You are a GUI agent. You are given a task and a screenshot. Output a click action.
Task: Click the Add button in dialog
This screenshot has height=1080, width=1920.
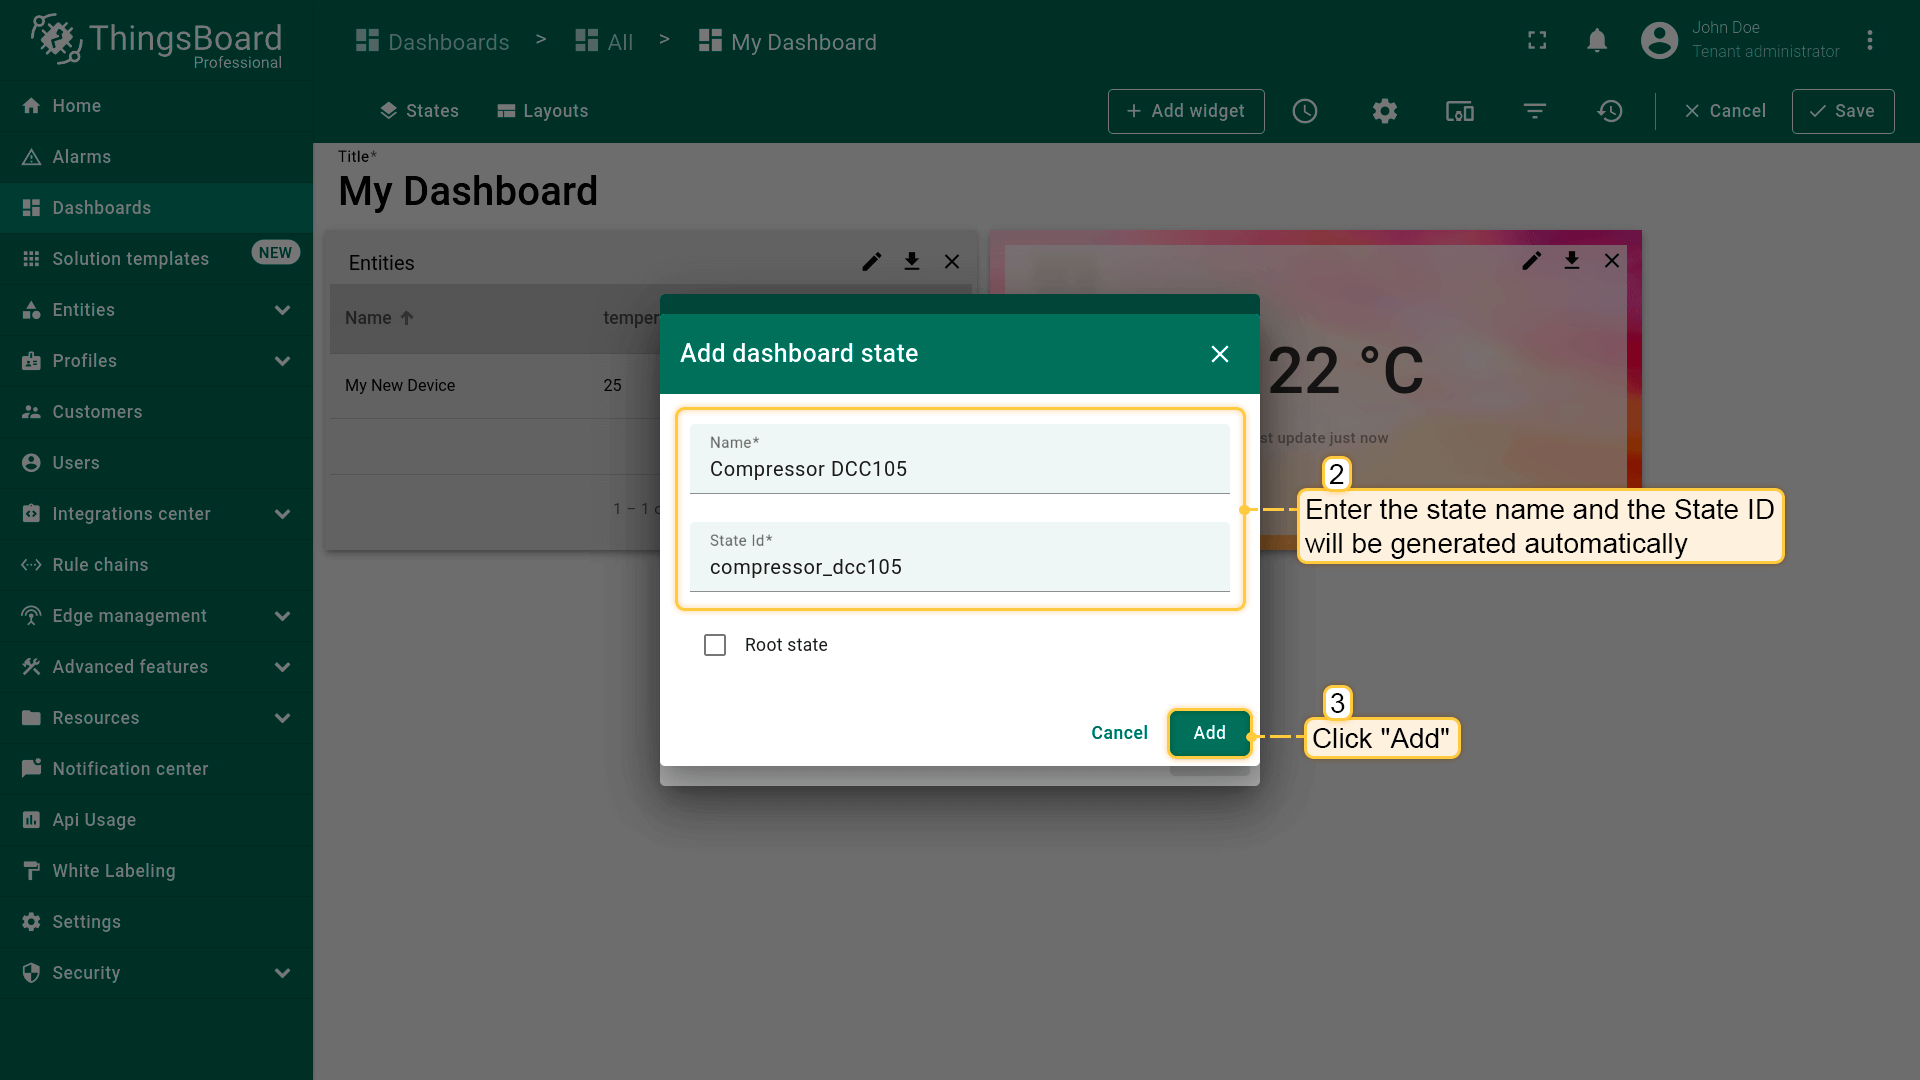tap(1209, 733)
